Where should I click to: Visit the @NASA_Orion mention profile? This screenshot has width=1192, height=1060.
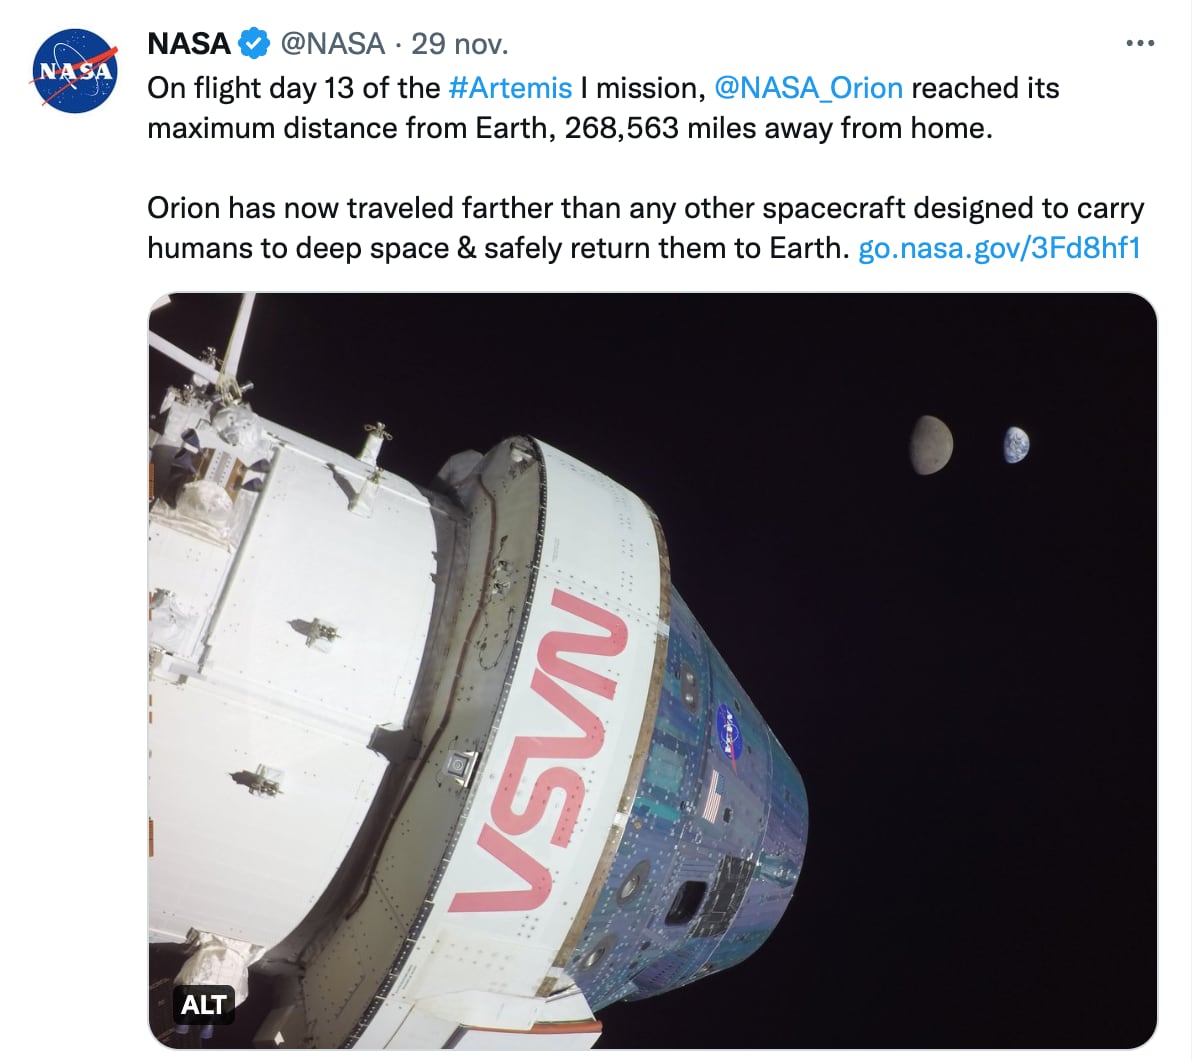point(808,88)
